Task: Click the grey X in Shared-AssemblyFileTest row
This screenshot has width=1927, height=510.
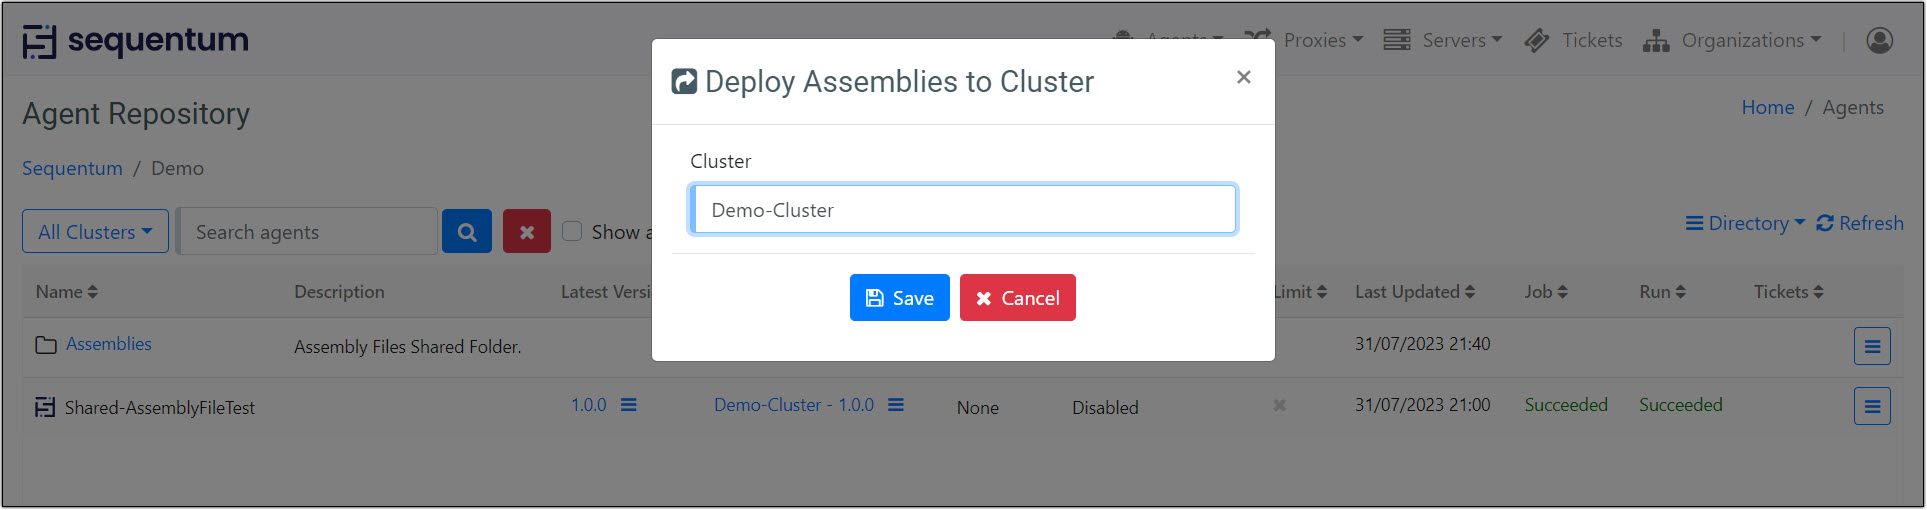Action: pos(1279,405)
